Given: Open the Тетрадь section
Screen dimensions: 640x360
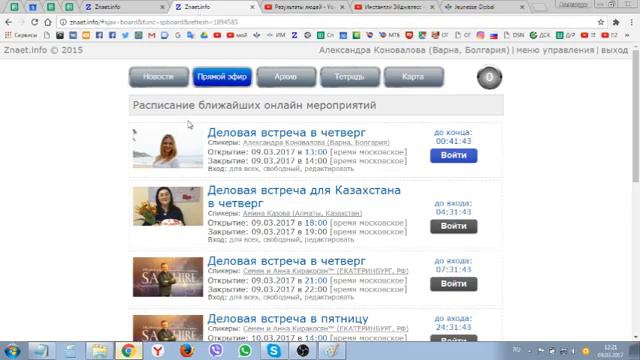Looking at the screenshot, I should [x=350, y=77].
